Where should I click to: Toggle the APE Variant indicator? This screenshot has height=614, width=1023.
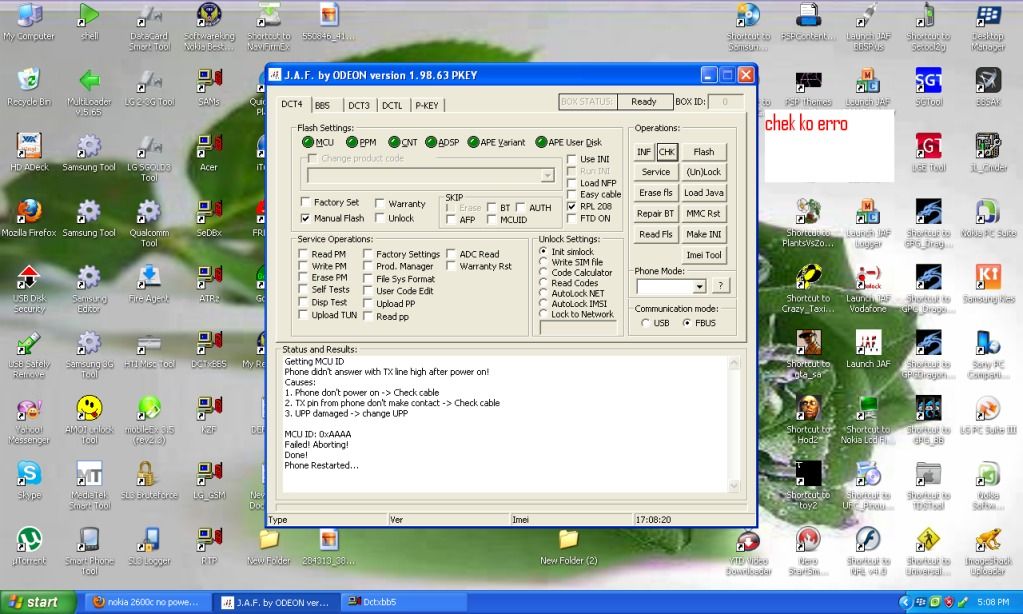coord(473,142)
